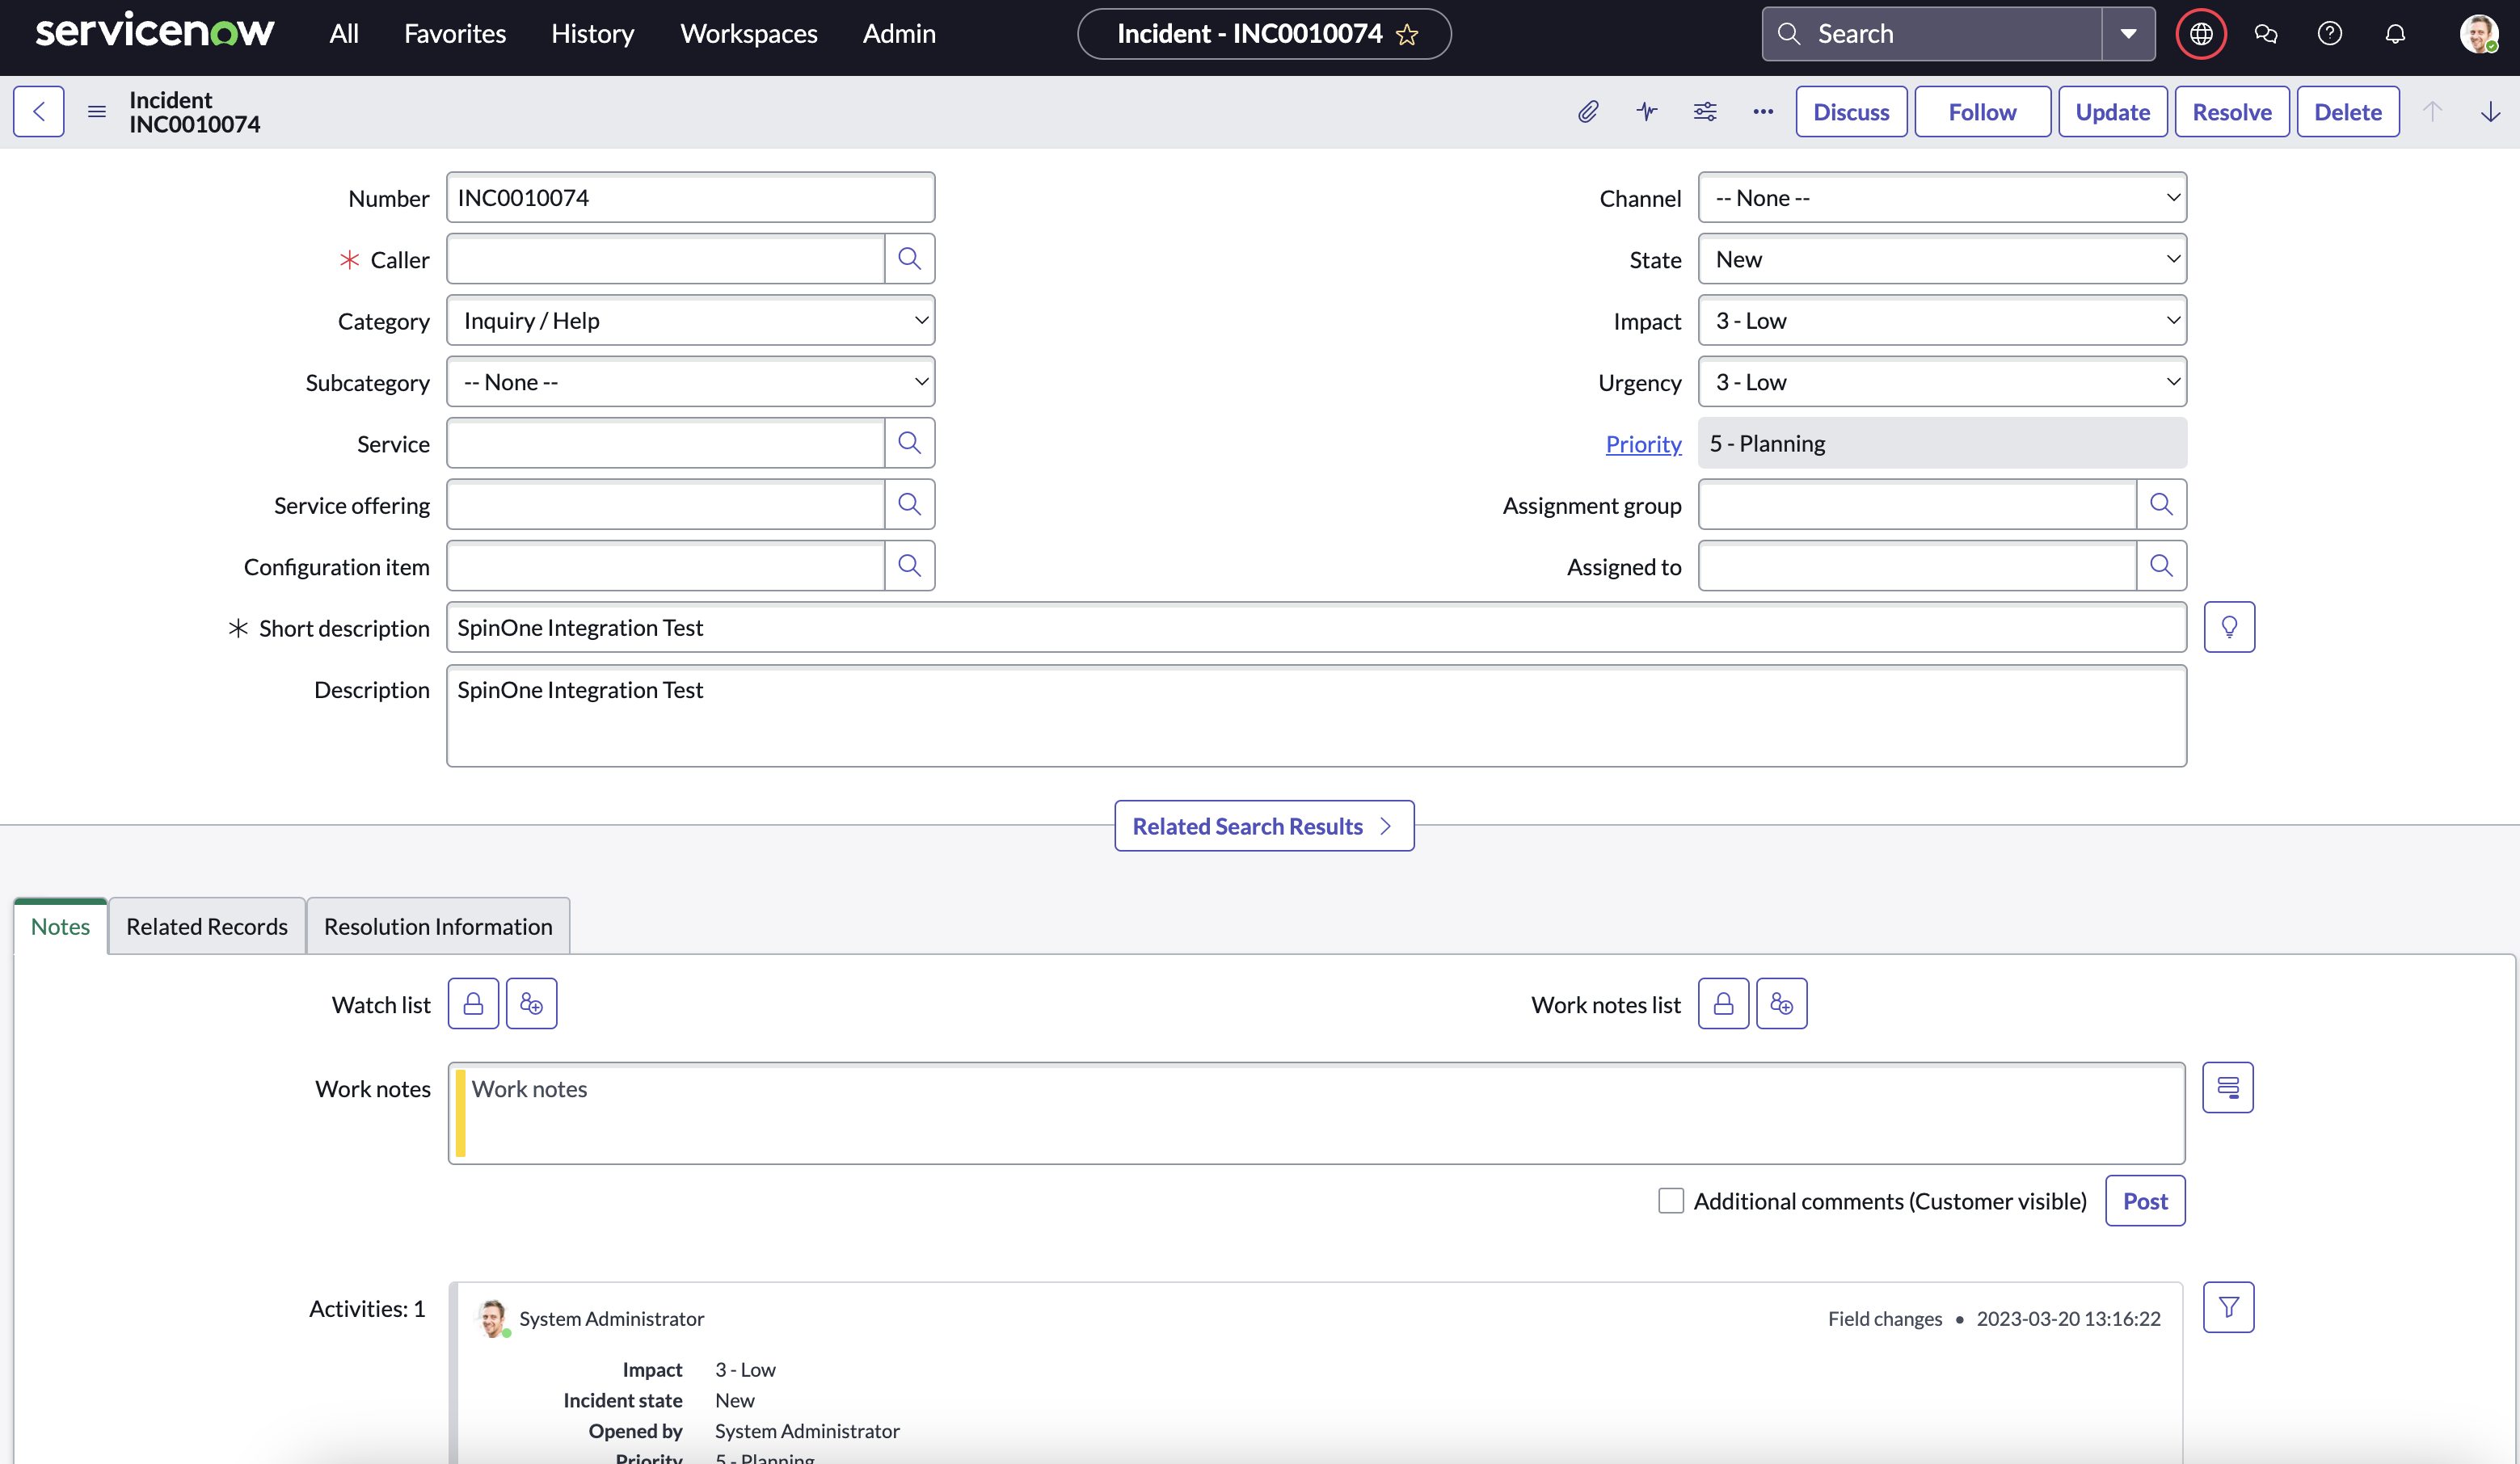Open notifications bell icon
The image size is (2520, 1464).
2395,34
